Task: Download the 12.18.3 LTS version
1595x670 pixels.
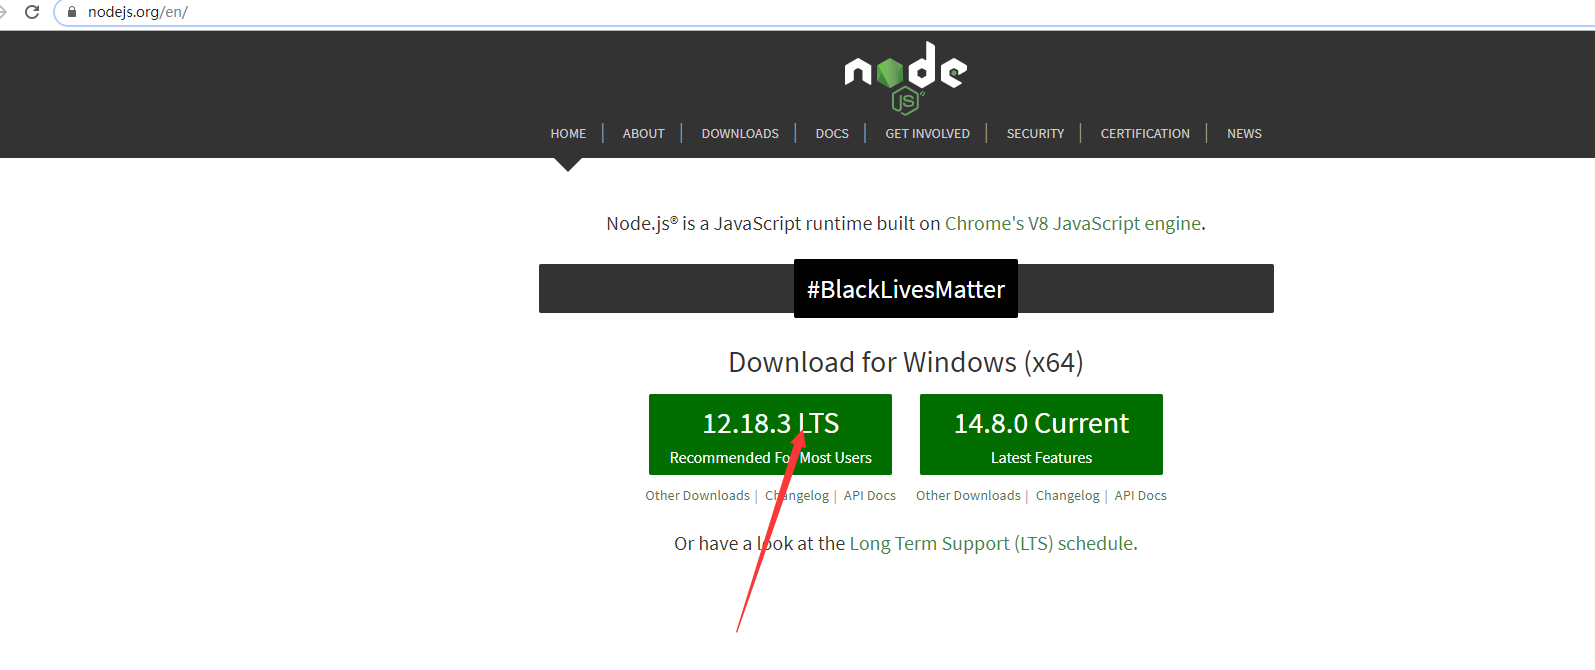Action: [x=770, y=434]
